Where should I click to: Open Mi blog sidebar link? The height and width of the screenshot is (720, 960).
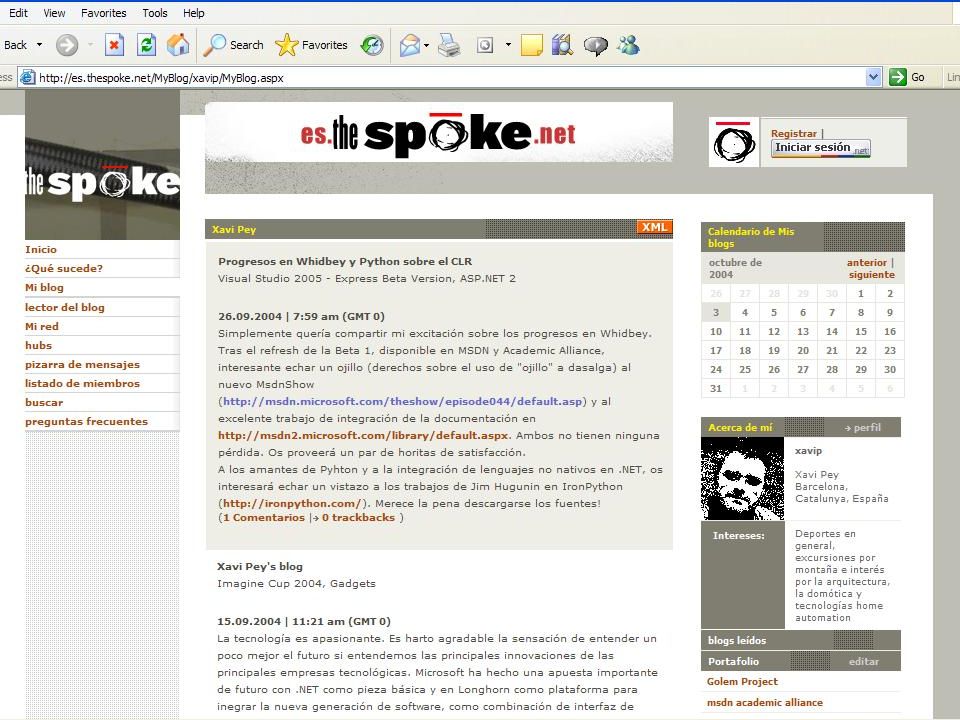[44, 287]
